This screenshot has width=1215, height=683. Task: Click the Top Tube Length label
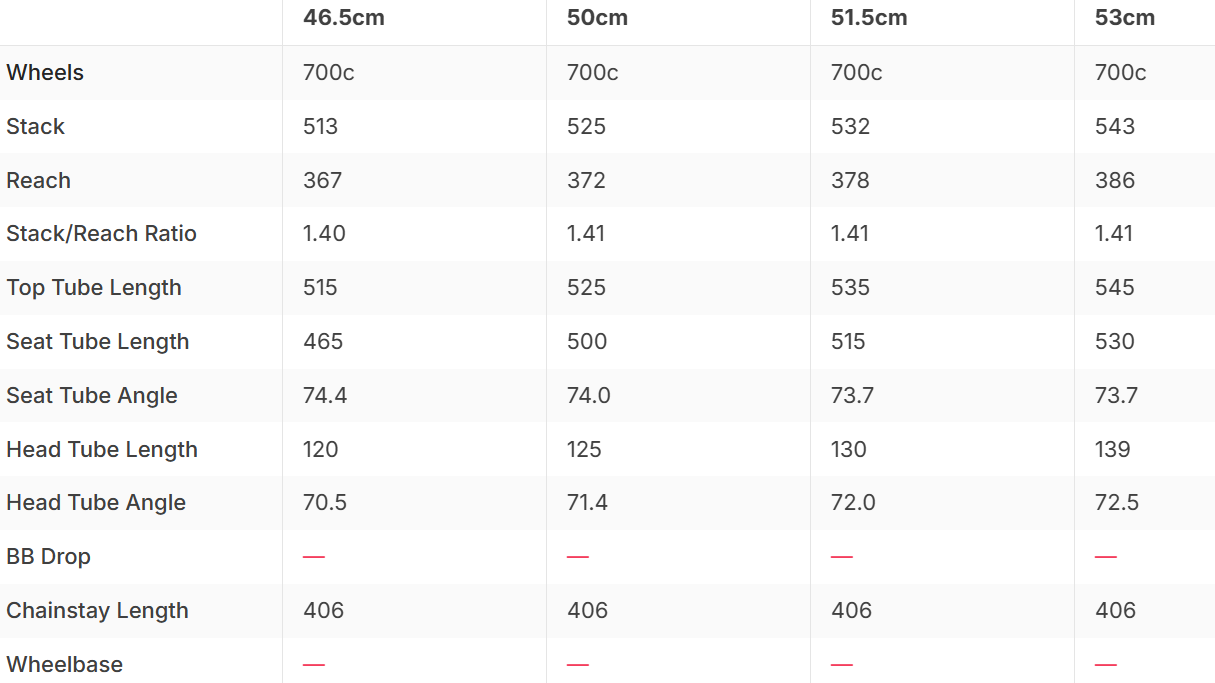(x=94, y=288)
